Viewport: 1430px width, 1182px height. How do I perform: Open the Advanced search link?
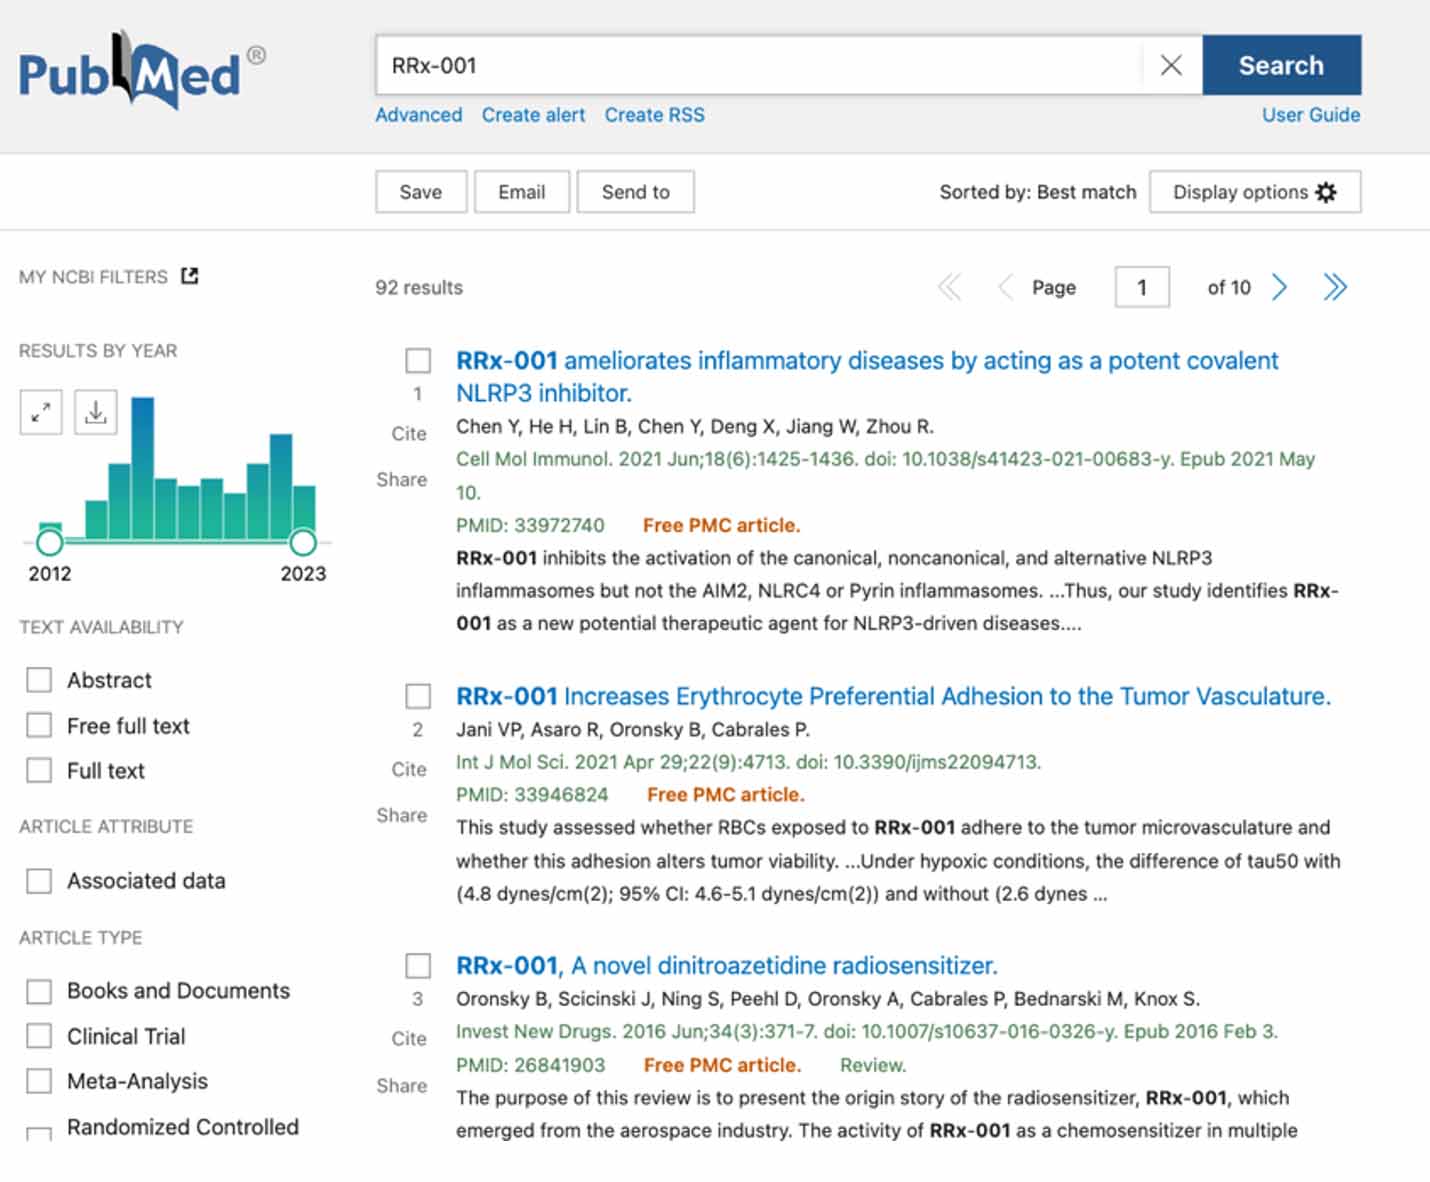419,115
